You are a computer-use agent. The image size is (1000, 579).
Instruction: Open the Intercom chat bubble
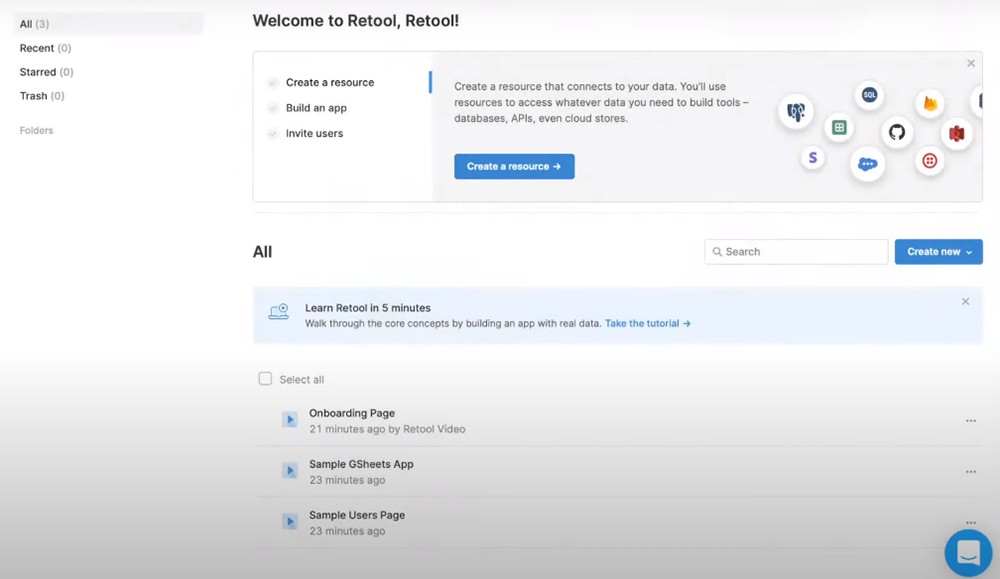pyautogui.click(x=967, y=552)
